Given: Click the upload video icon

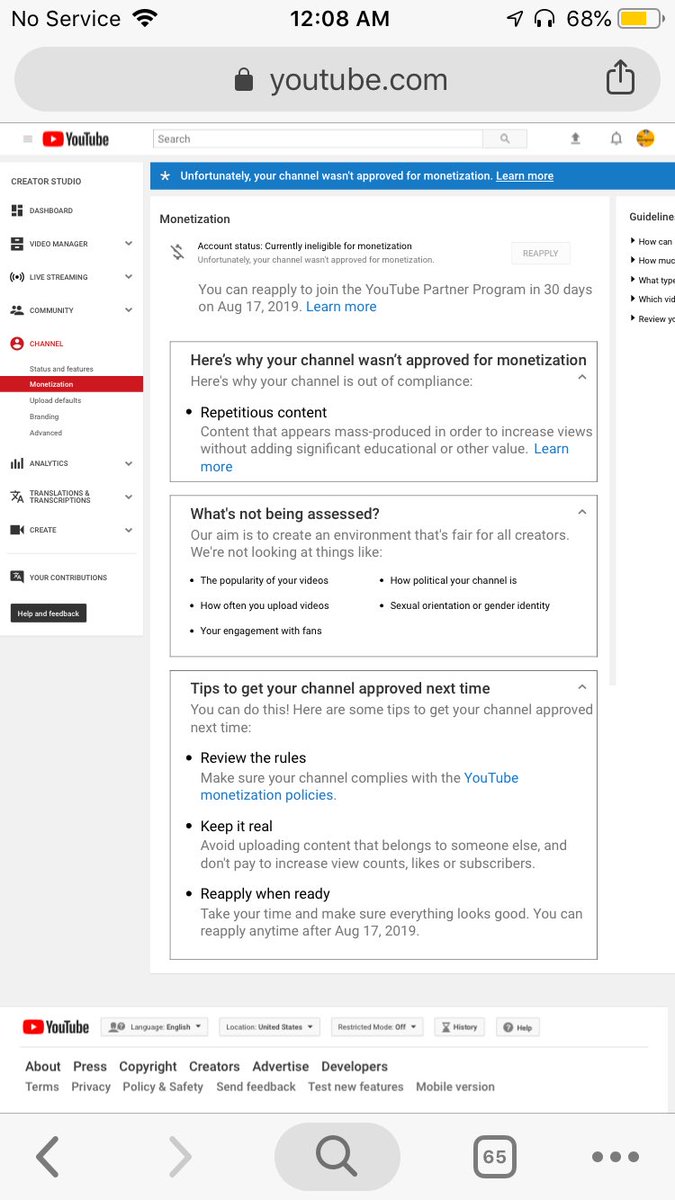Looking at the screenshot, I should pos(575,139).
